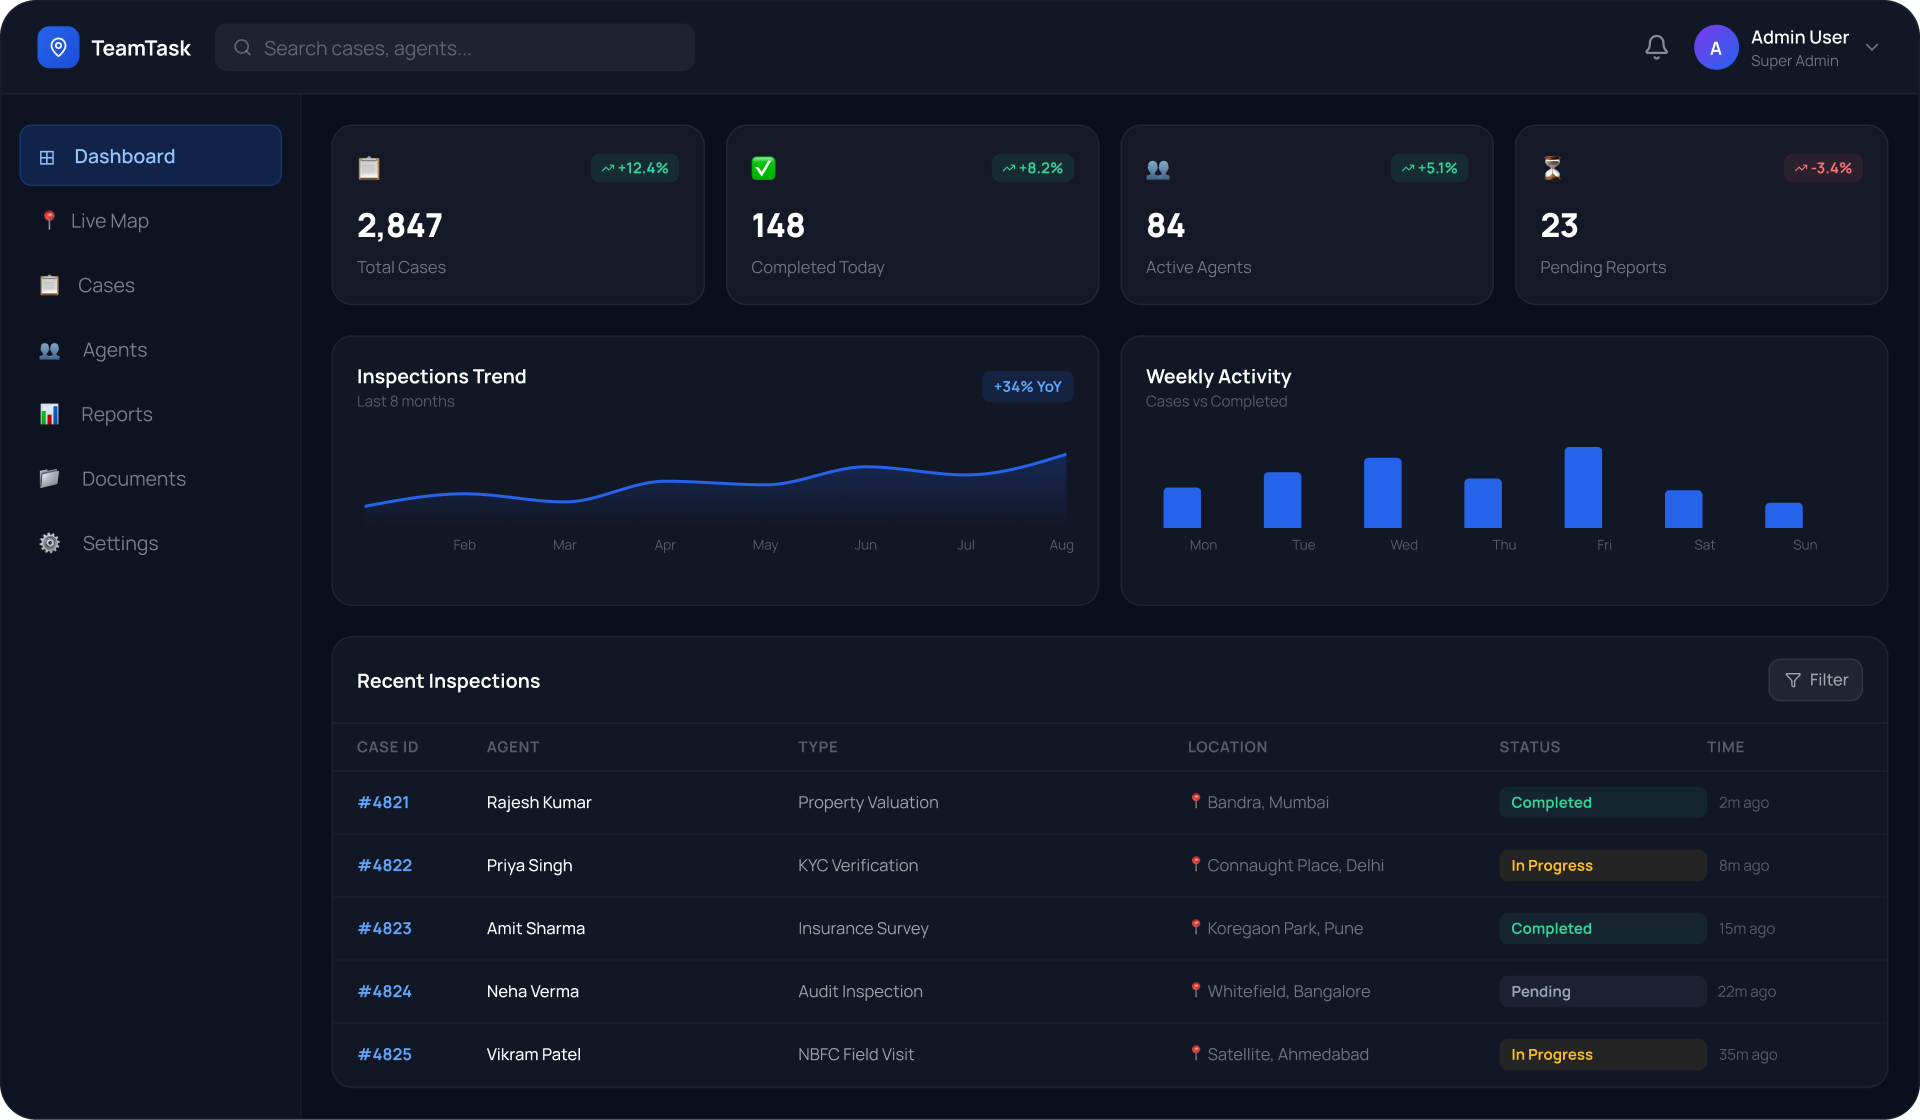Click In Progress status for Vikram Patel
This screenshot has height=1120, width=1920.
point(1602,1054)
